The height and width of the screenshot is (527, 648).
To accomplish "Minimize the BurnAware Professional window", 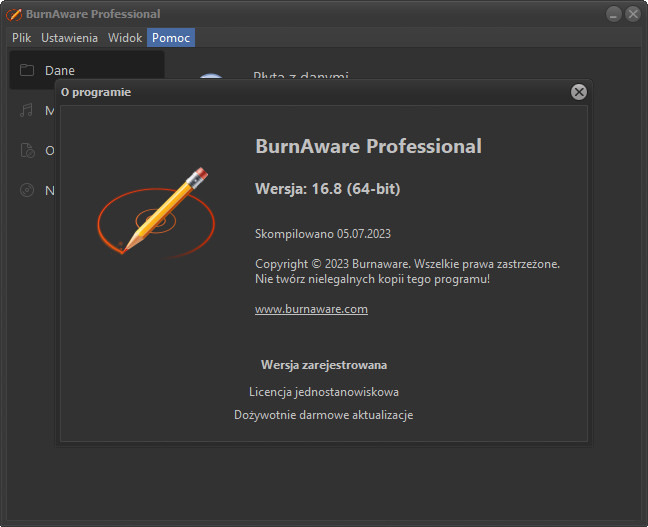I will 614,14.
